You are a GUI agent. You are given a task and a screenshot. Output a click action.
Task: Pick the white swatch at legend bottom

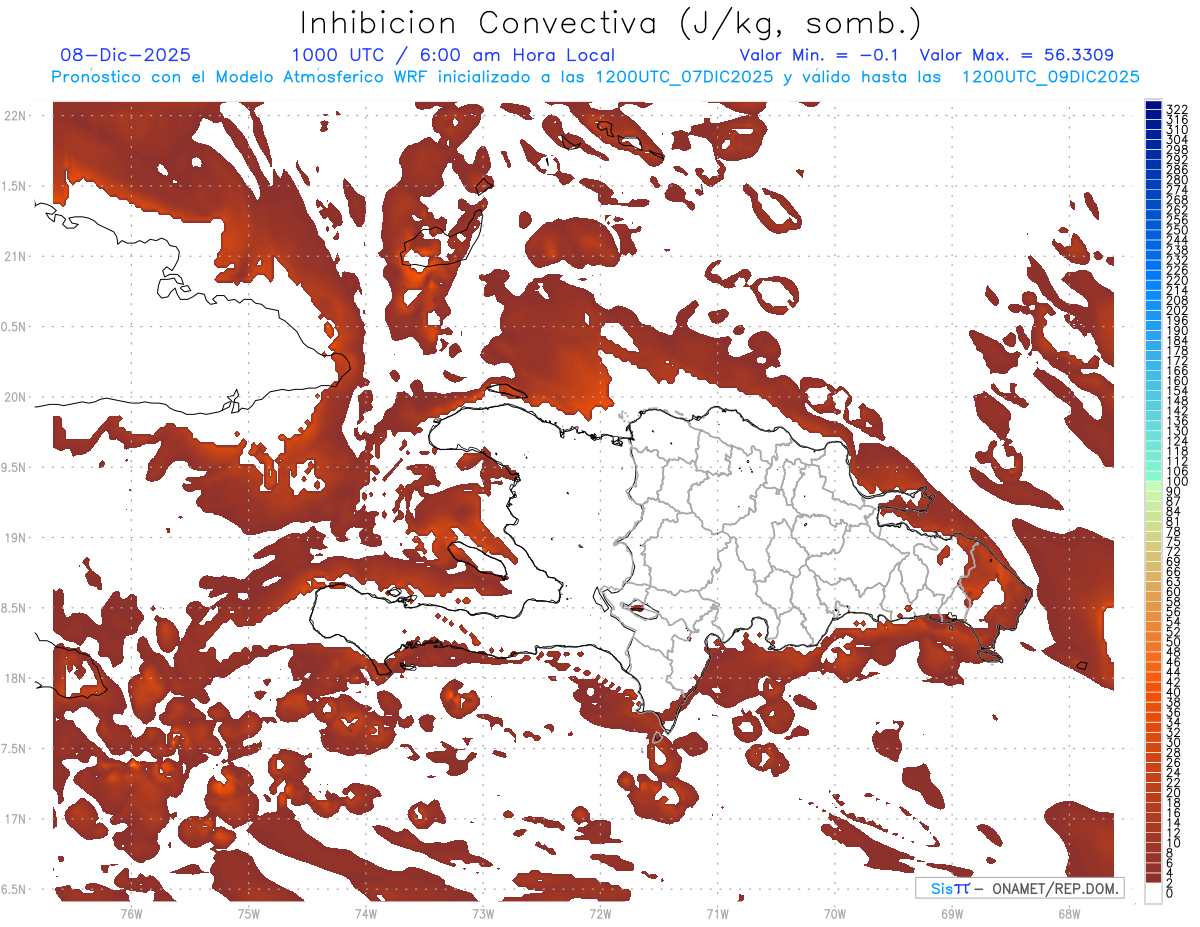(x=1153, y=894)
